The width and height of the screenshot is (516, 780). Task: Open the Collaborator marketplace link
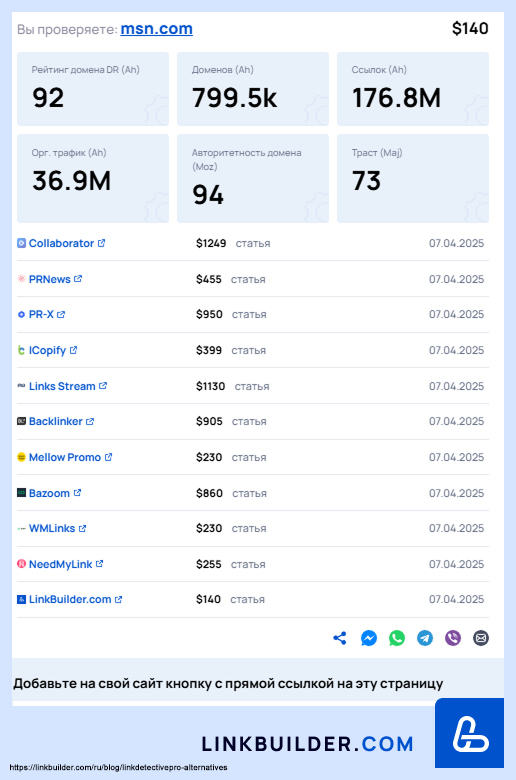[x=61, y=243]
